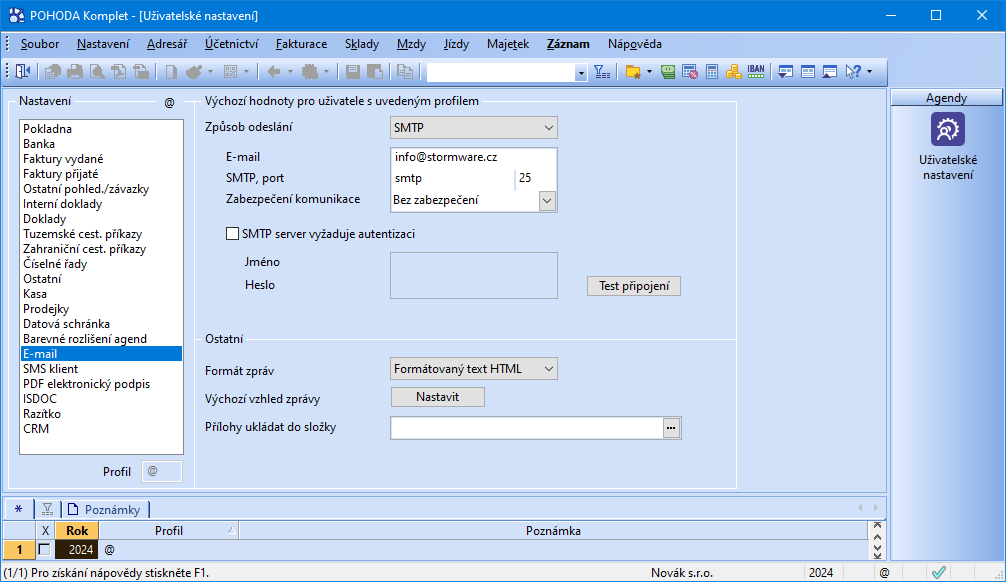Select Datová schránka in settings list
The height and width of the screenshot is (582, 1006).
click(x=101, y=324)
